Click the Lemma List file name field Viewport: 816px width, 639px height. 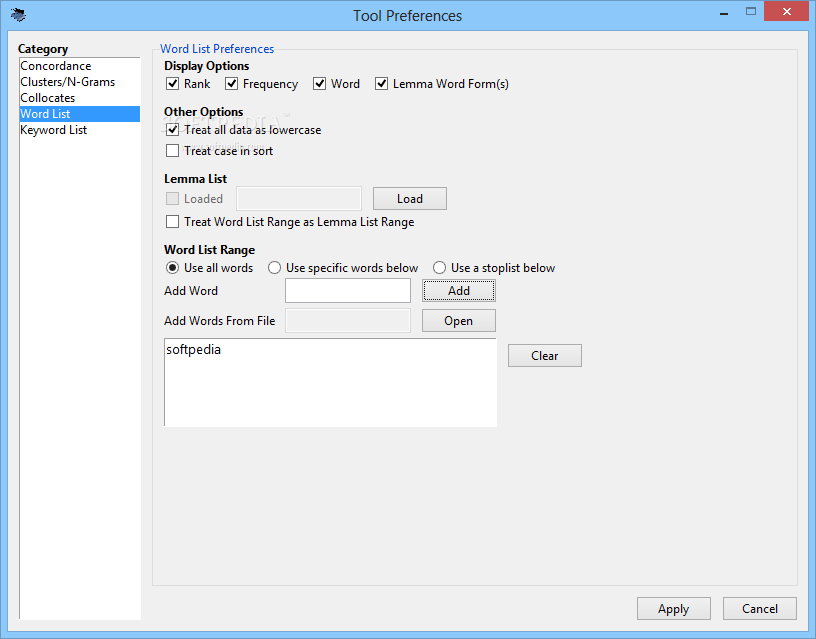[299, 199]
